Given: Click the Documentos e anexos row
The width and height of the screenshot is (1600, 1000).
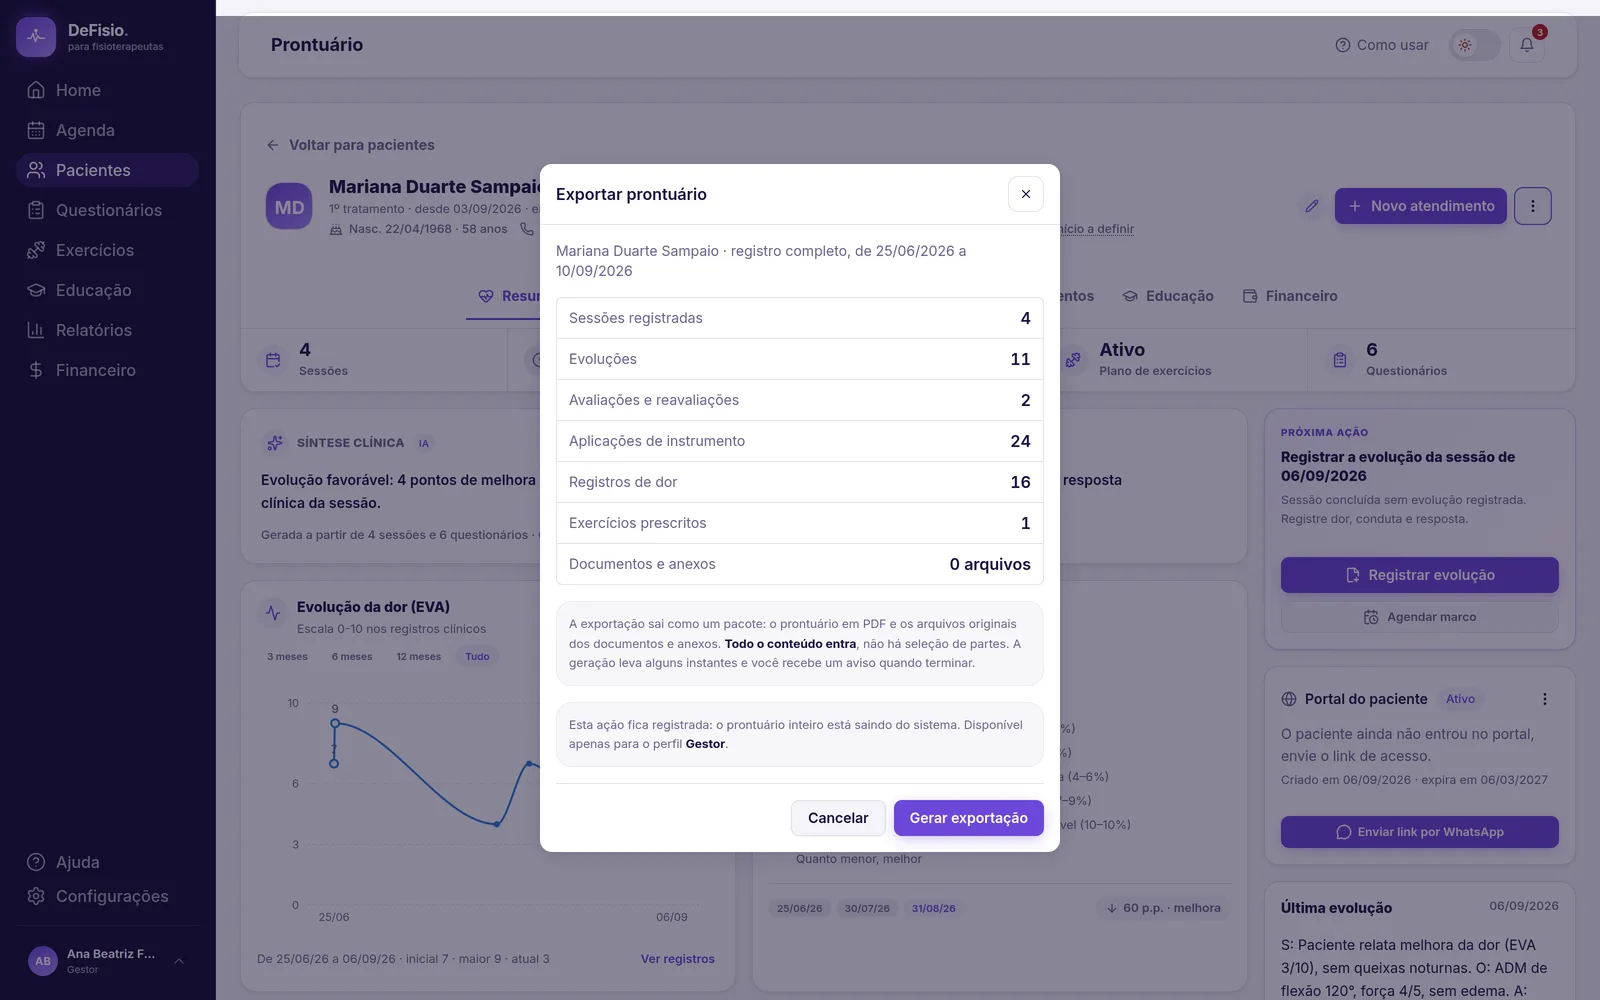Looking at the screenshot, I should 800,564.
